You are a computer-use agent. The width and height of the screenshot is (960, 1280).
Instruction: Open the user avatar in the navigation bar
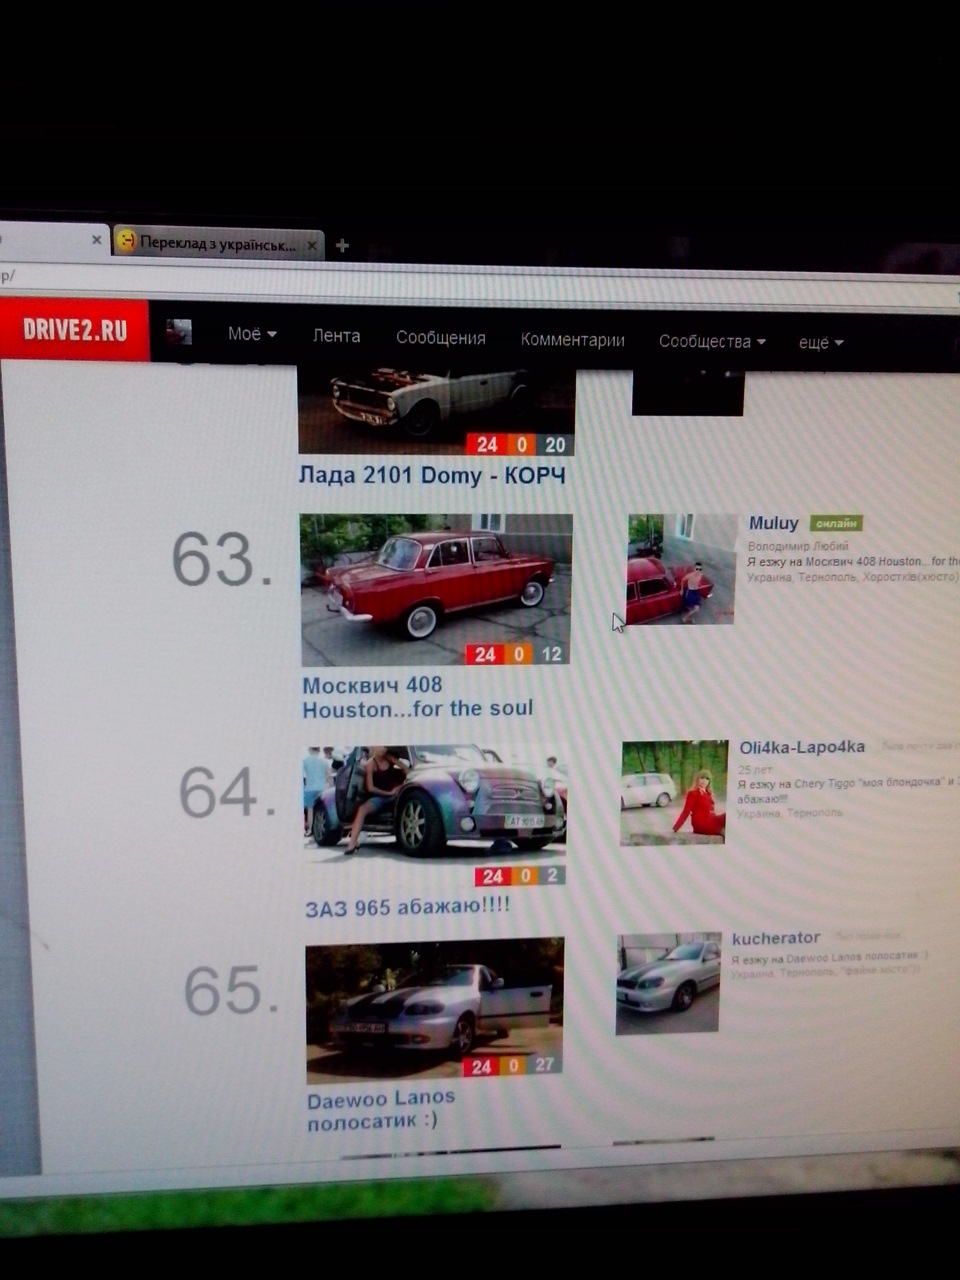tap(179, 332)
